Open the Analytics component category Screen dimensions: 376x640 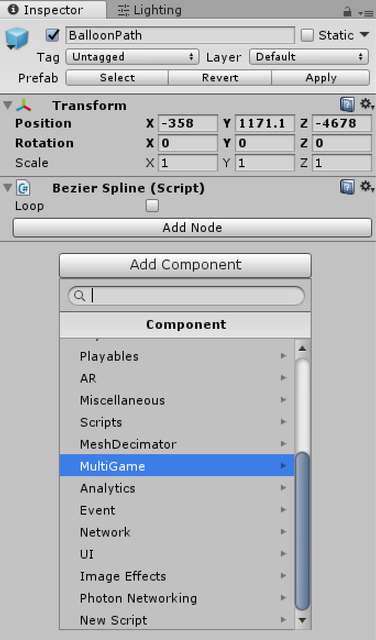tap(177, 488)
